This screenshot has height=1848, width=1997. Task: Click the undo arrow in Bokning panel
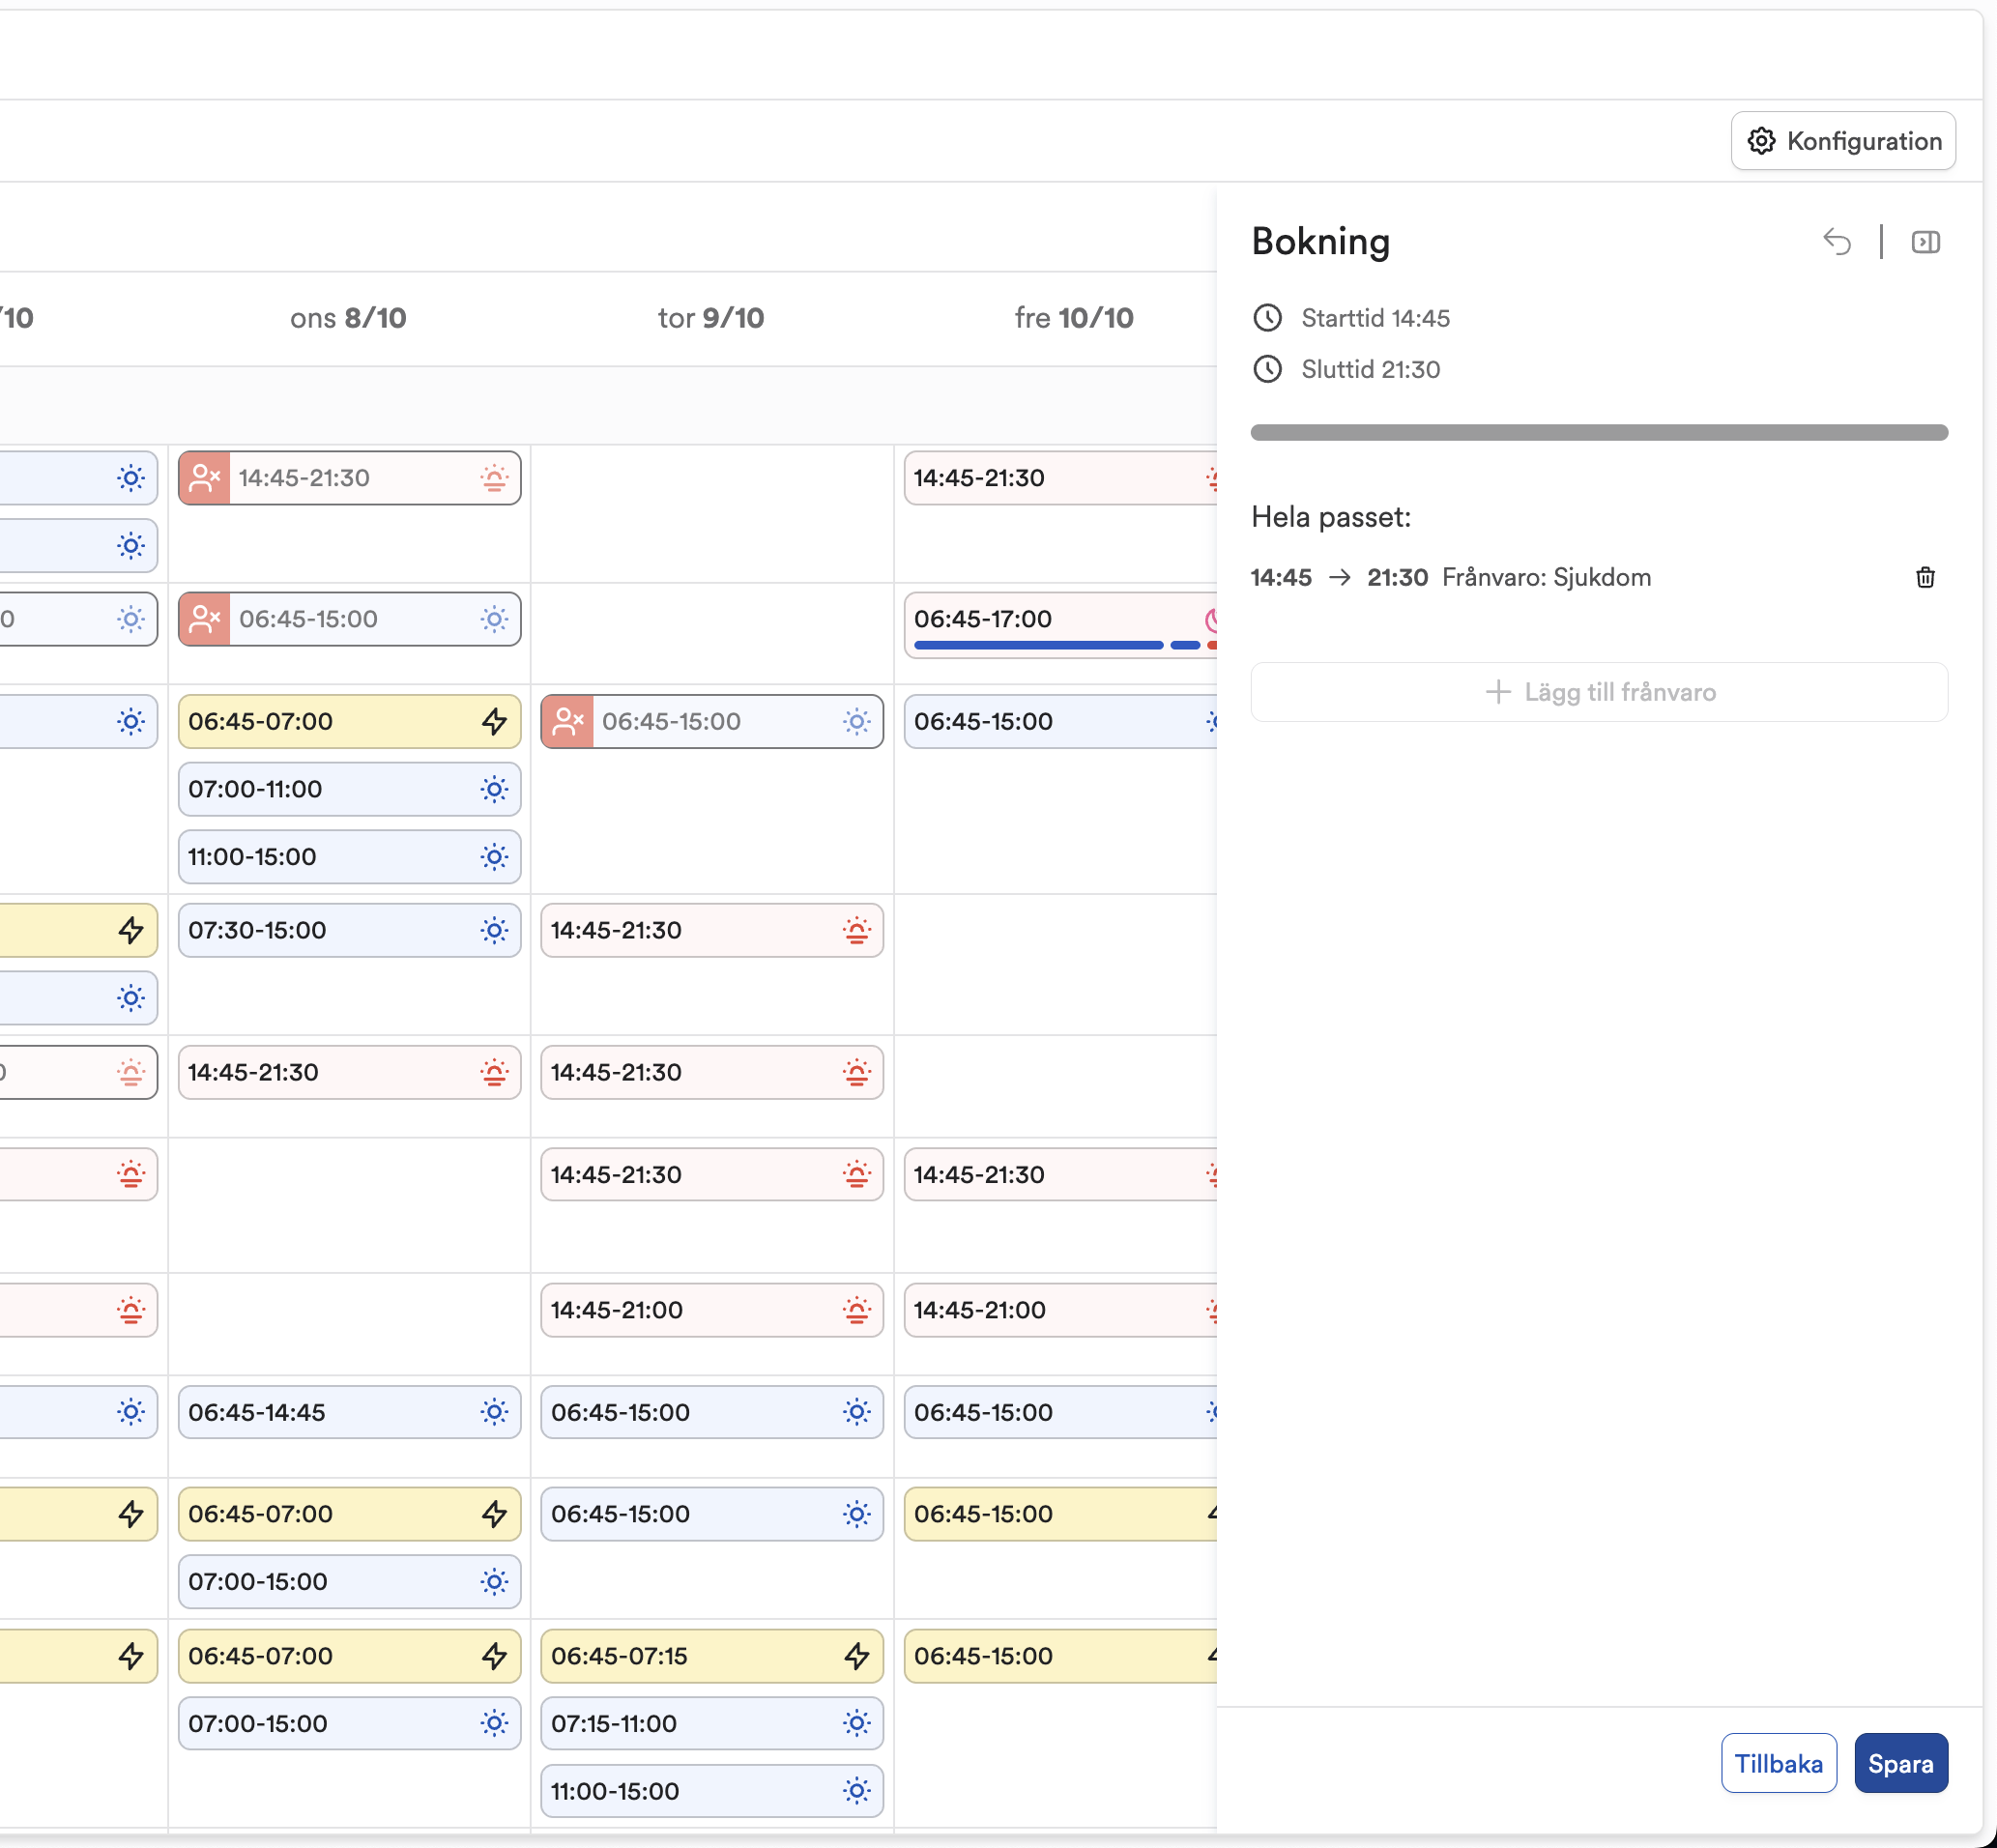pos(1836,242)
